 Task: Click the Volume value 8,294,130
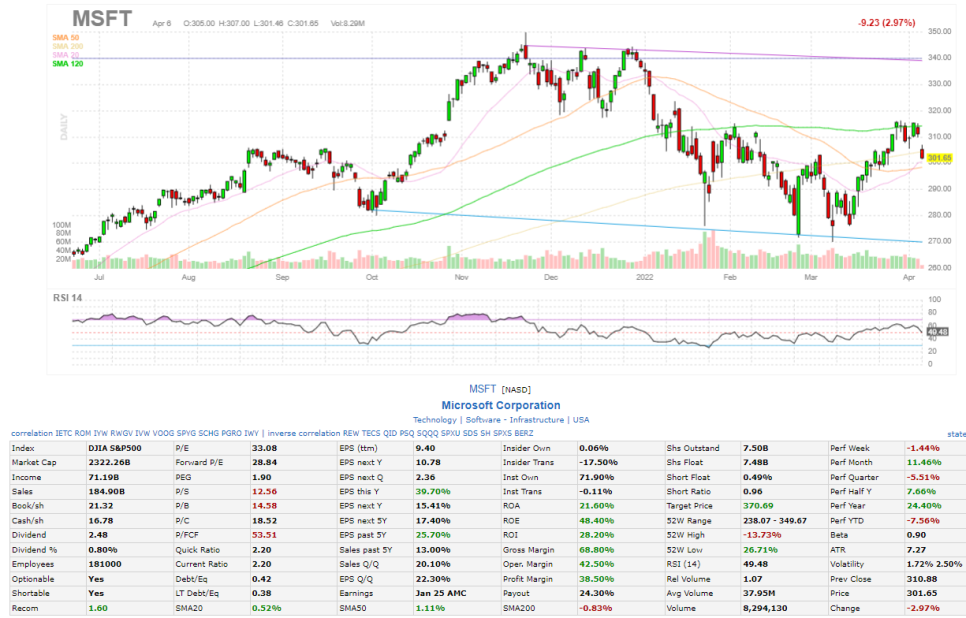point(765,608)
